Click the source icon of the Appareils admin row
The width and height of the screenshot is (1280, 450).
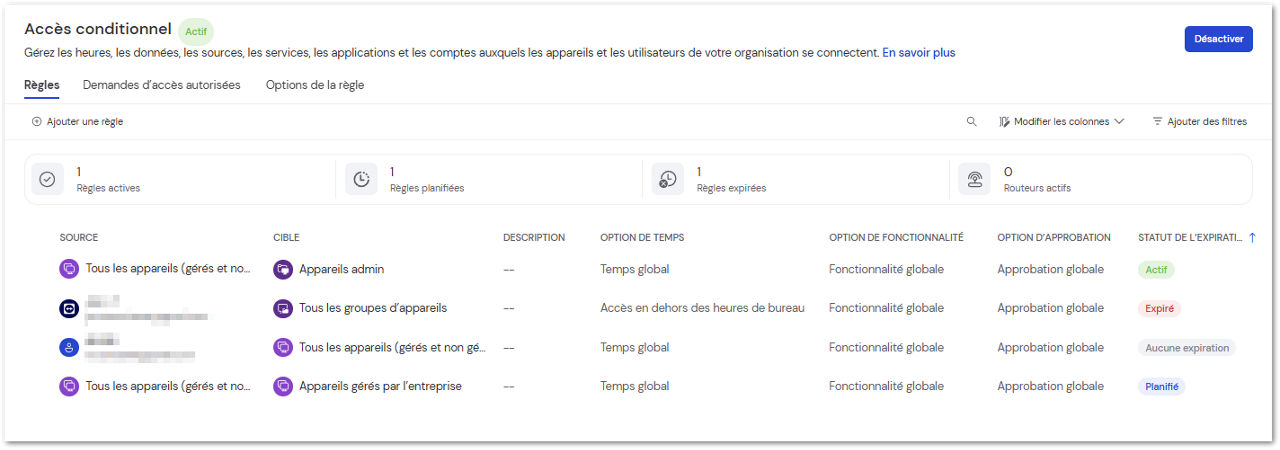[x=69, y=269]
